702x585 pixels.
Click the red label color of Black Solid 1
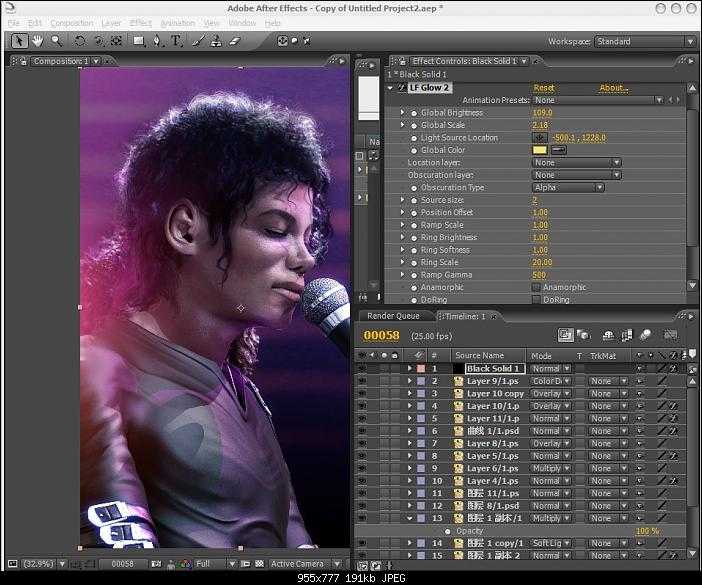coord(421,369)
